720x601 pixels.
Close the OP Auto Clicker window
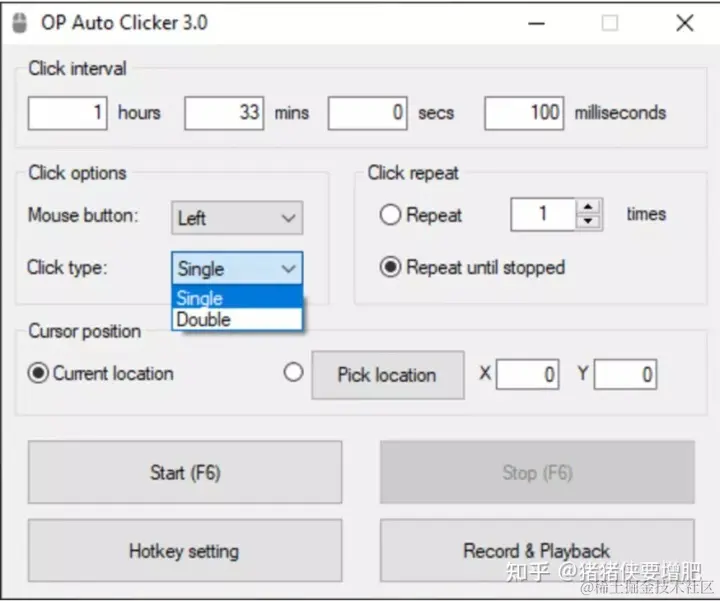[685, 23]
